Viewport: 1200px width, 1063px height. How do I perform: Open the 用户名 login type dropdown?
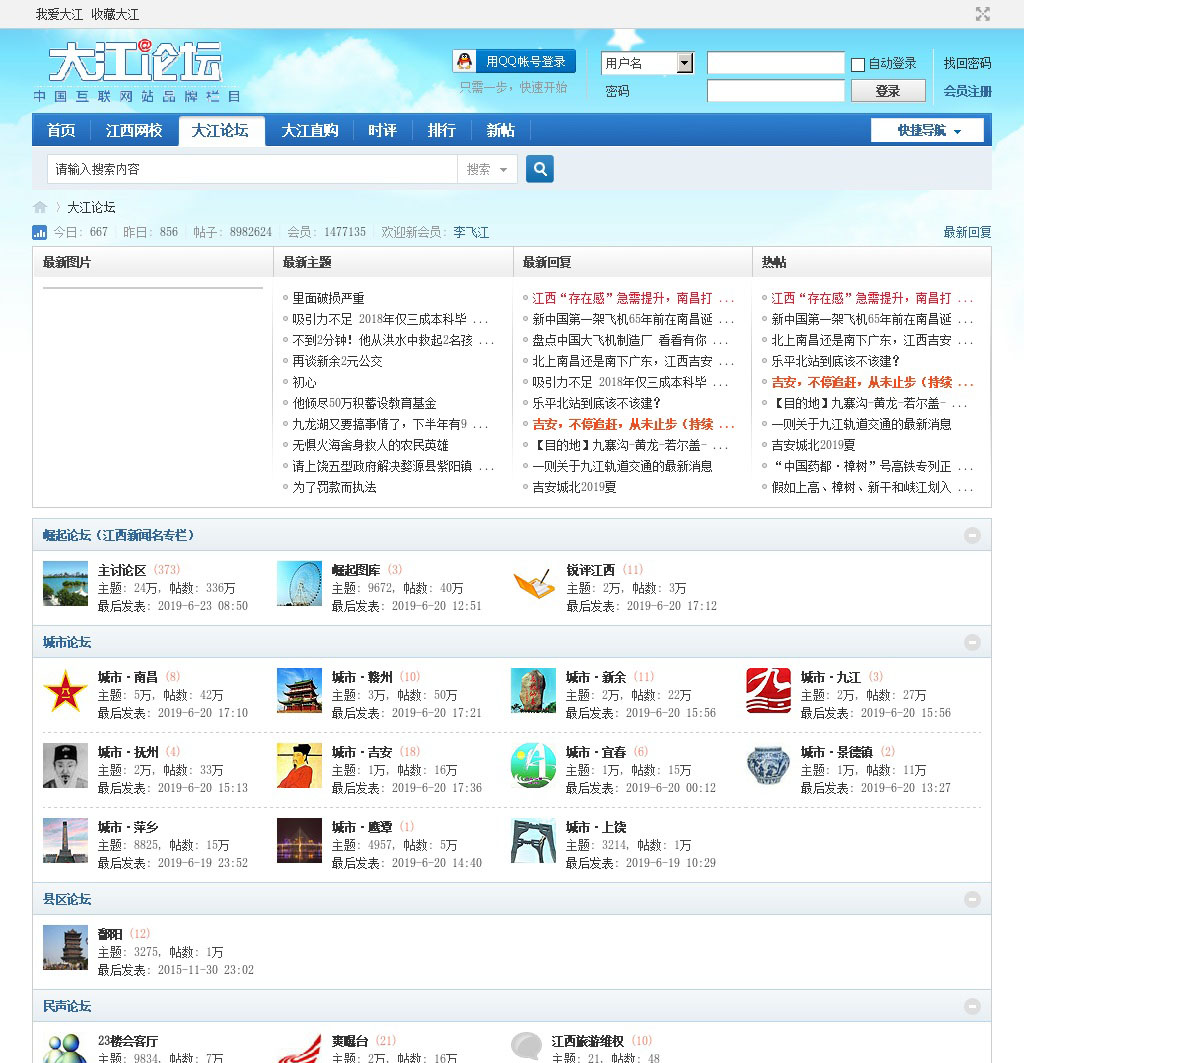click(x=684, y=63)
